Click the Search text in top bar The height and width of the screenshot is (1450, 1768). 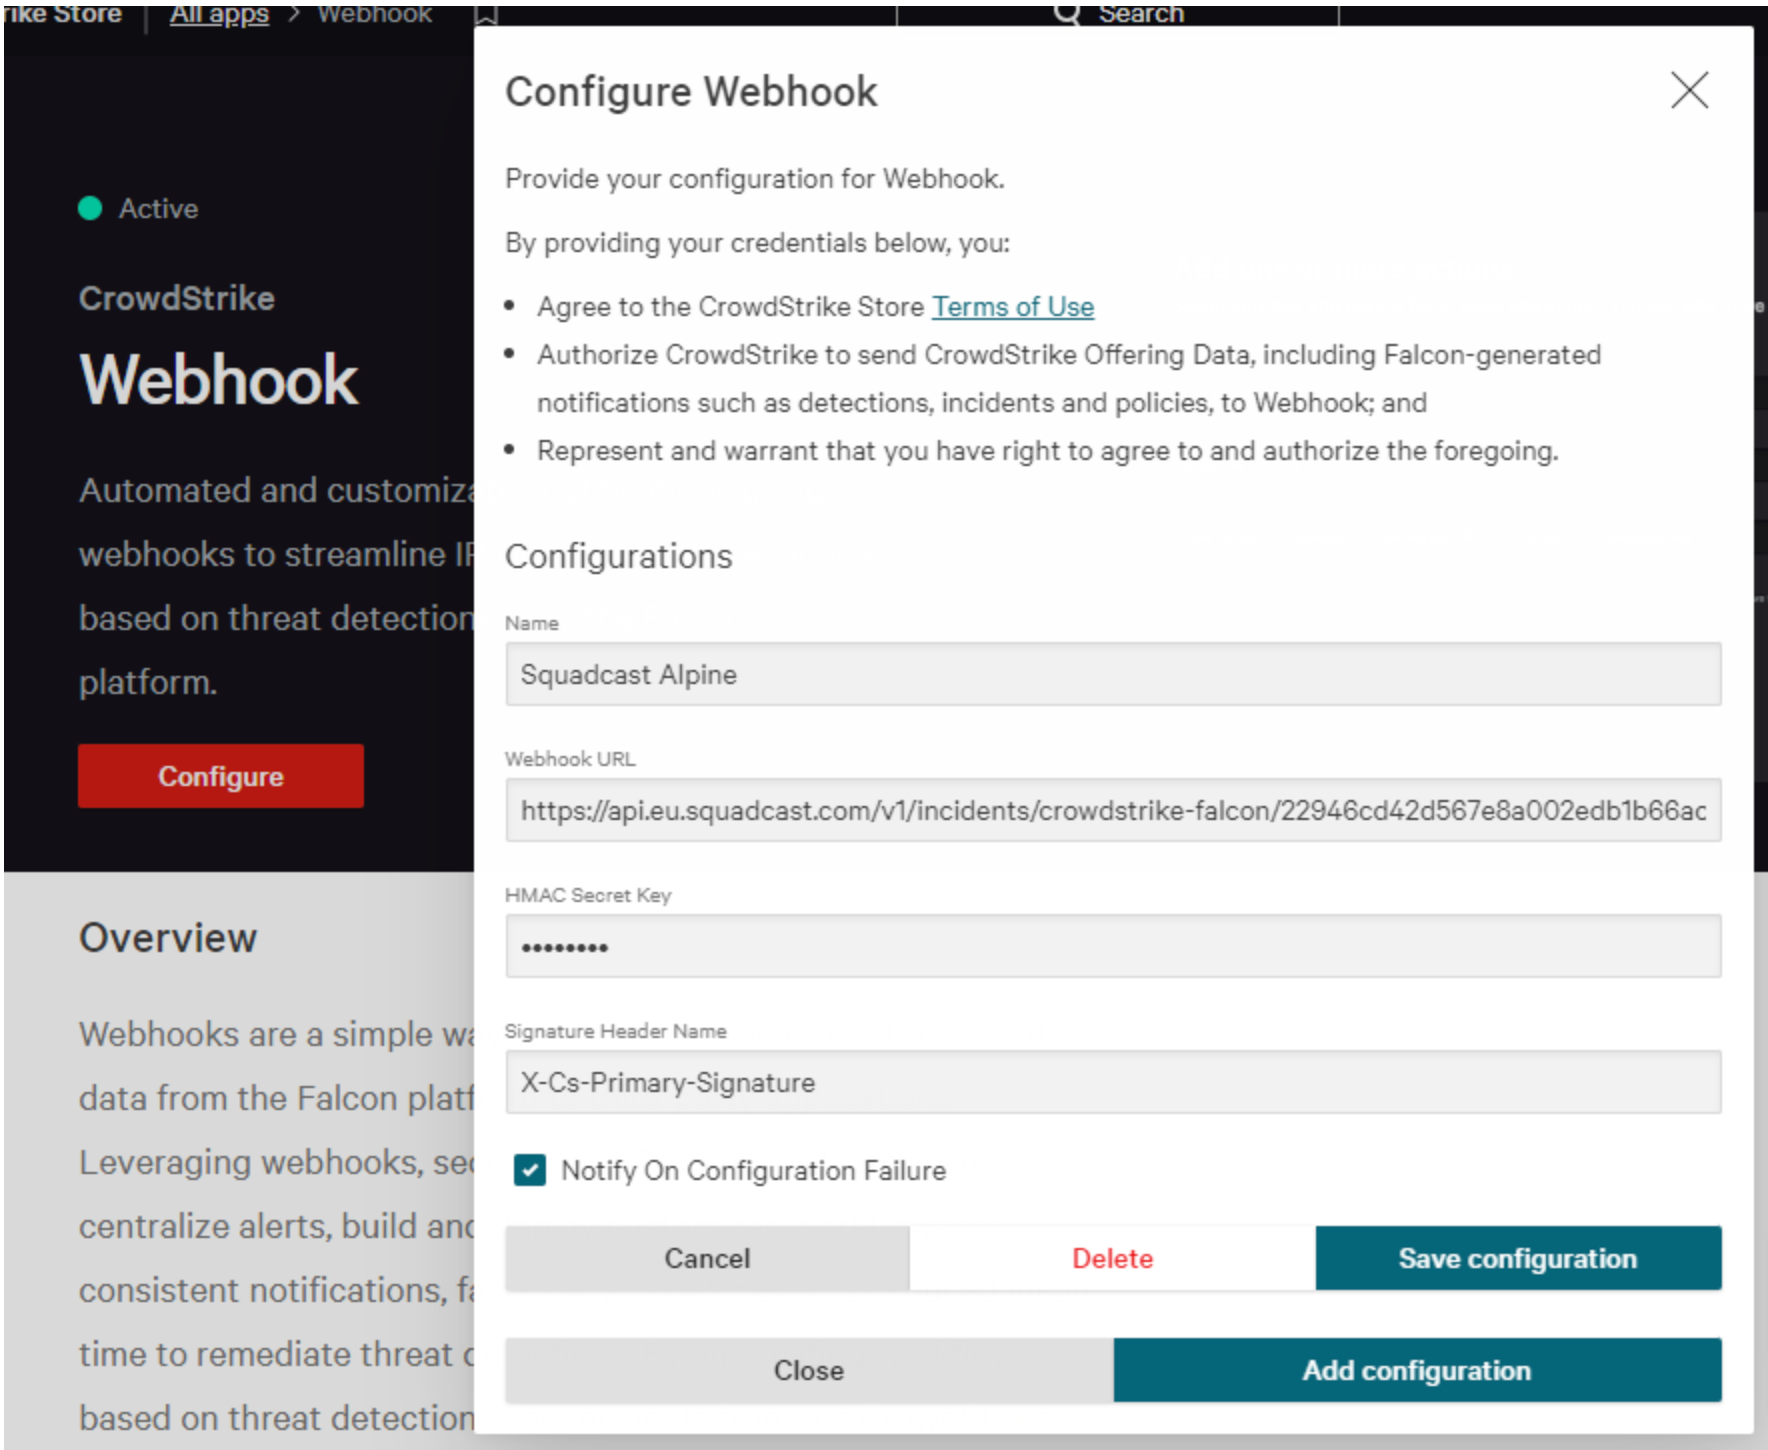coord(1141,14)
